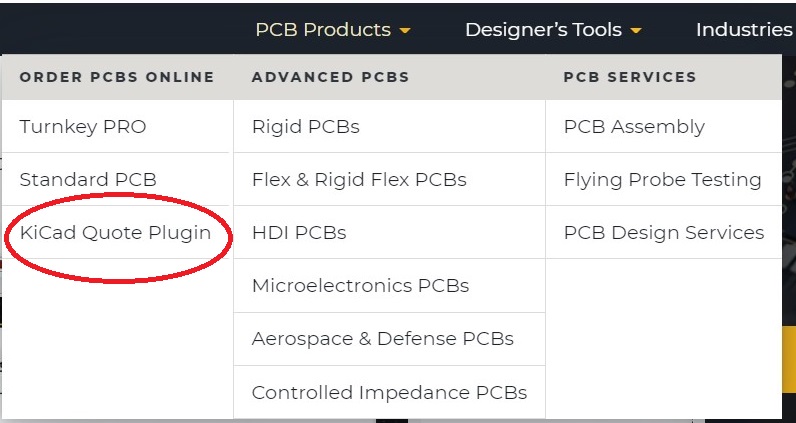Screen dimensions: 796x423
Task: Click the PCB Services column heading
Action: [x=630, y=77]
